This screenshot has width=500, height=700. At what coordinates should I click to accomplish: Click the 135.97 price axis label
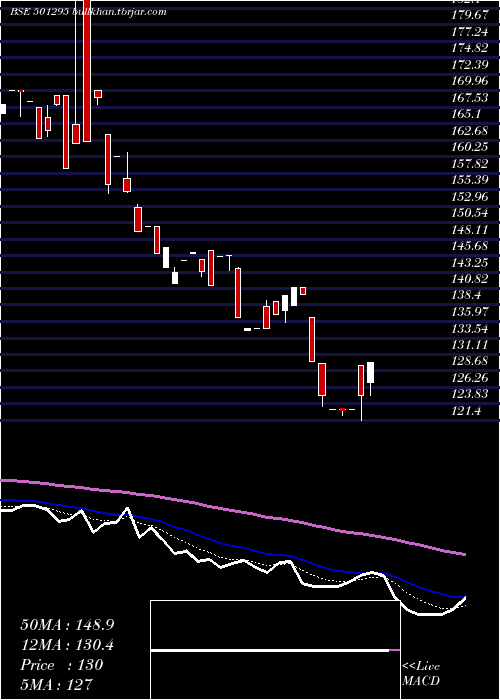pos(469,312)
